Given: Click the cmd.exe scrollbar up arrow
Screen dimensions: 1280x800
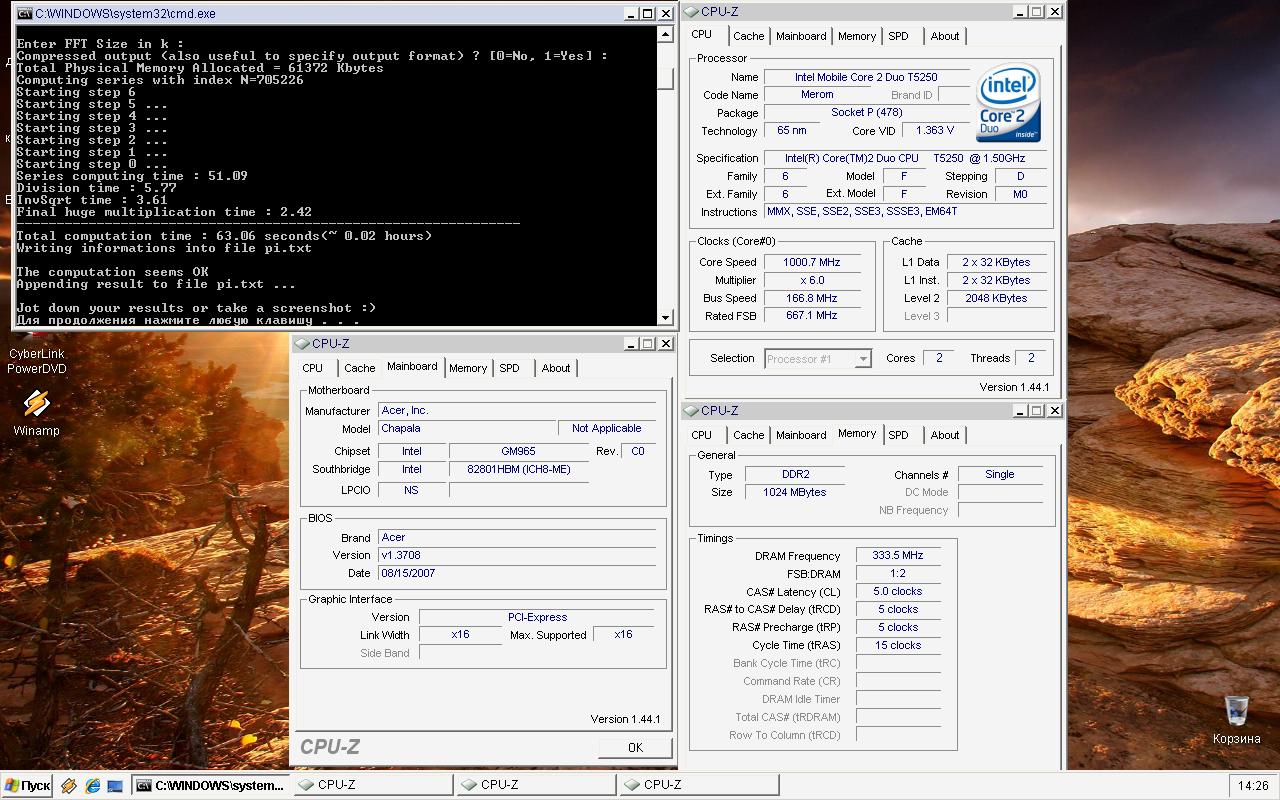Looking at the screenshot, I should pyautogui.click(x=666, y=33).
